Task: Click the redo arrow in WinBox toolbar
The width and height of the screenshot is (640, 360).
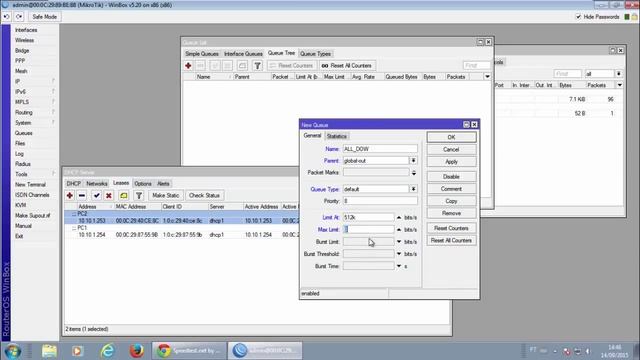Action: tap(19, 17)
